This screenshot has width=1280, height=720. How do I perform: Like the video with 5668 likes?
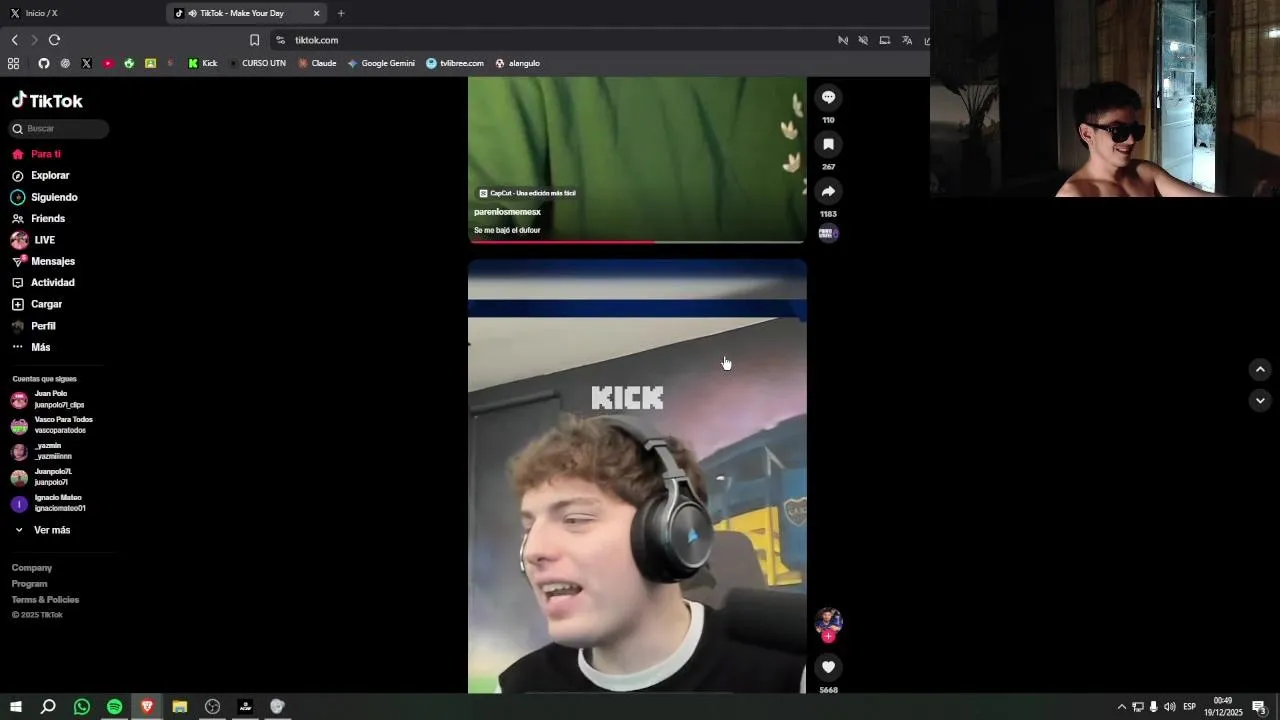coord(828,667)
